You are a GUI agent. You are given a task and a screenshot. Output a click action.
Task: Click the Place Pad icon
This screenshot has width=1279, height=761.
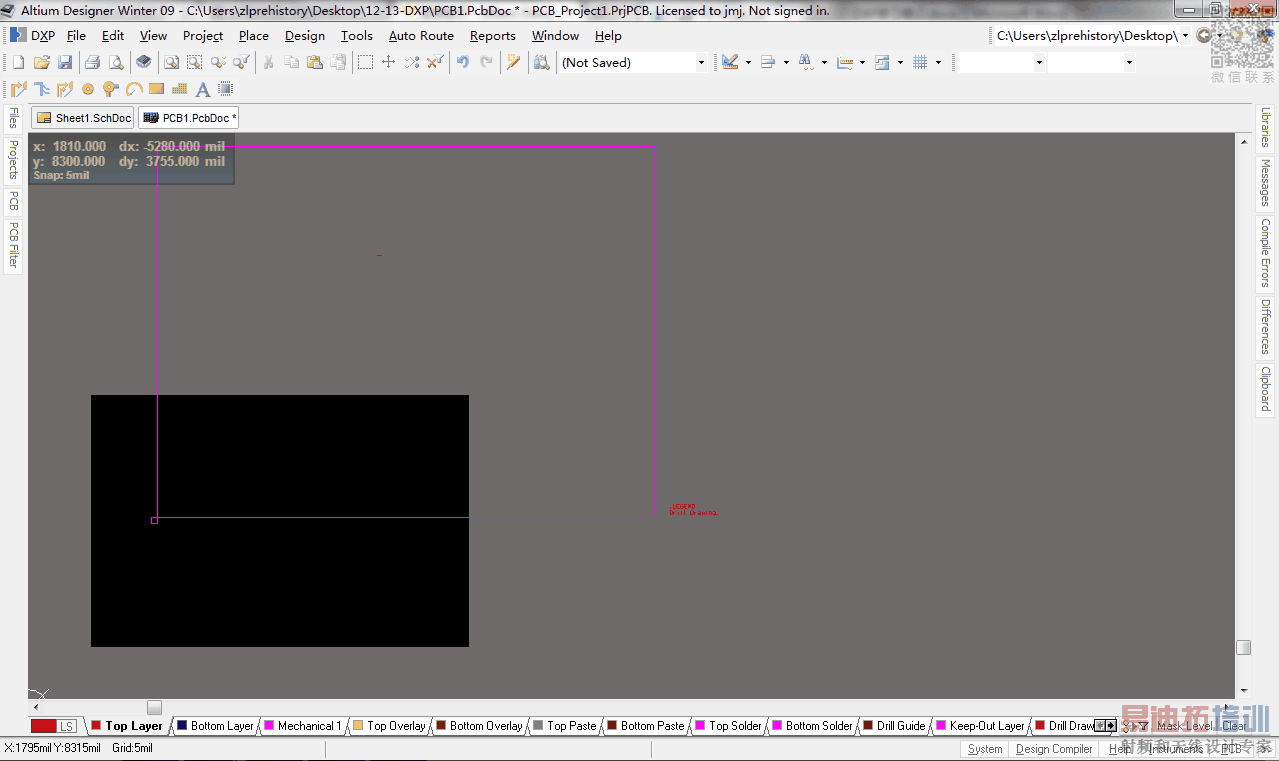(88, 89)
